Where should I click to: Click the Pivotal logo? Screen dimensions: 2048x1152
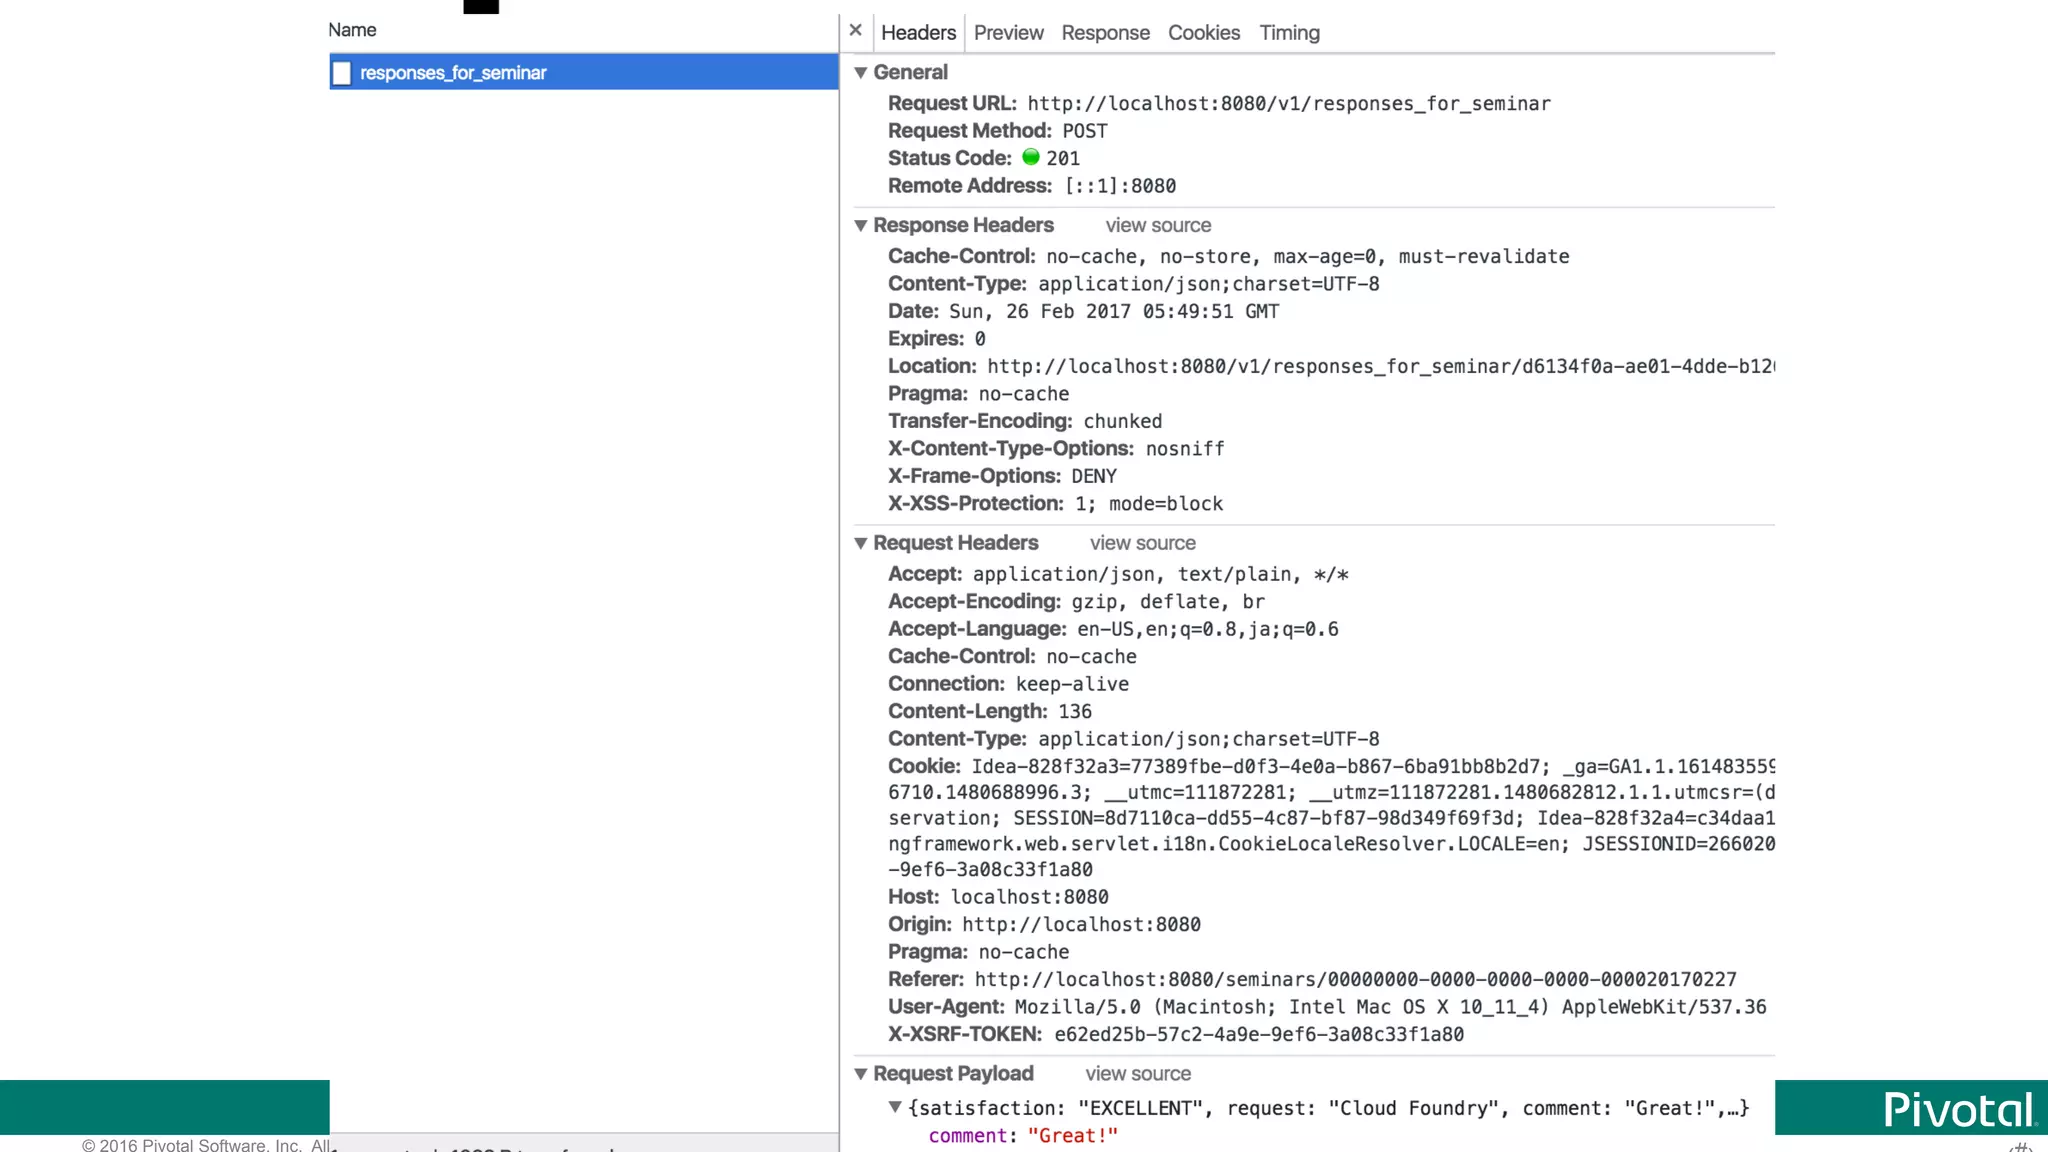(1958, 1109)
